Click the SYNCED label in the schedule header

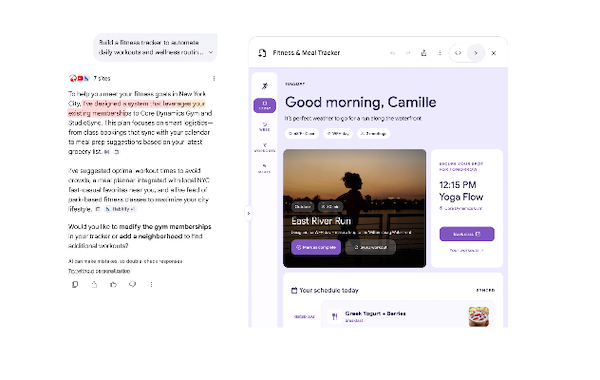[486, 290]
